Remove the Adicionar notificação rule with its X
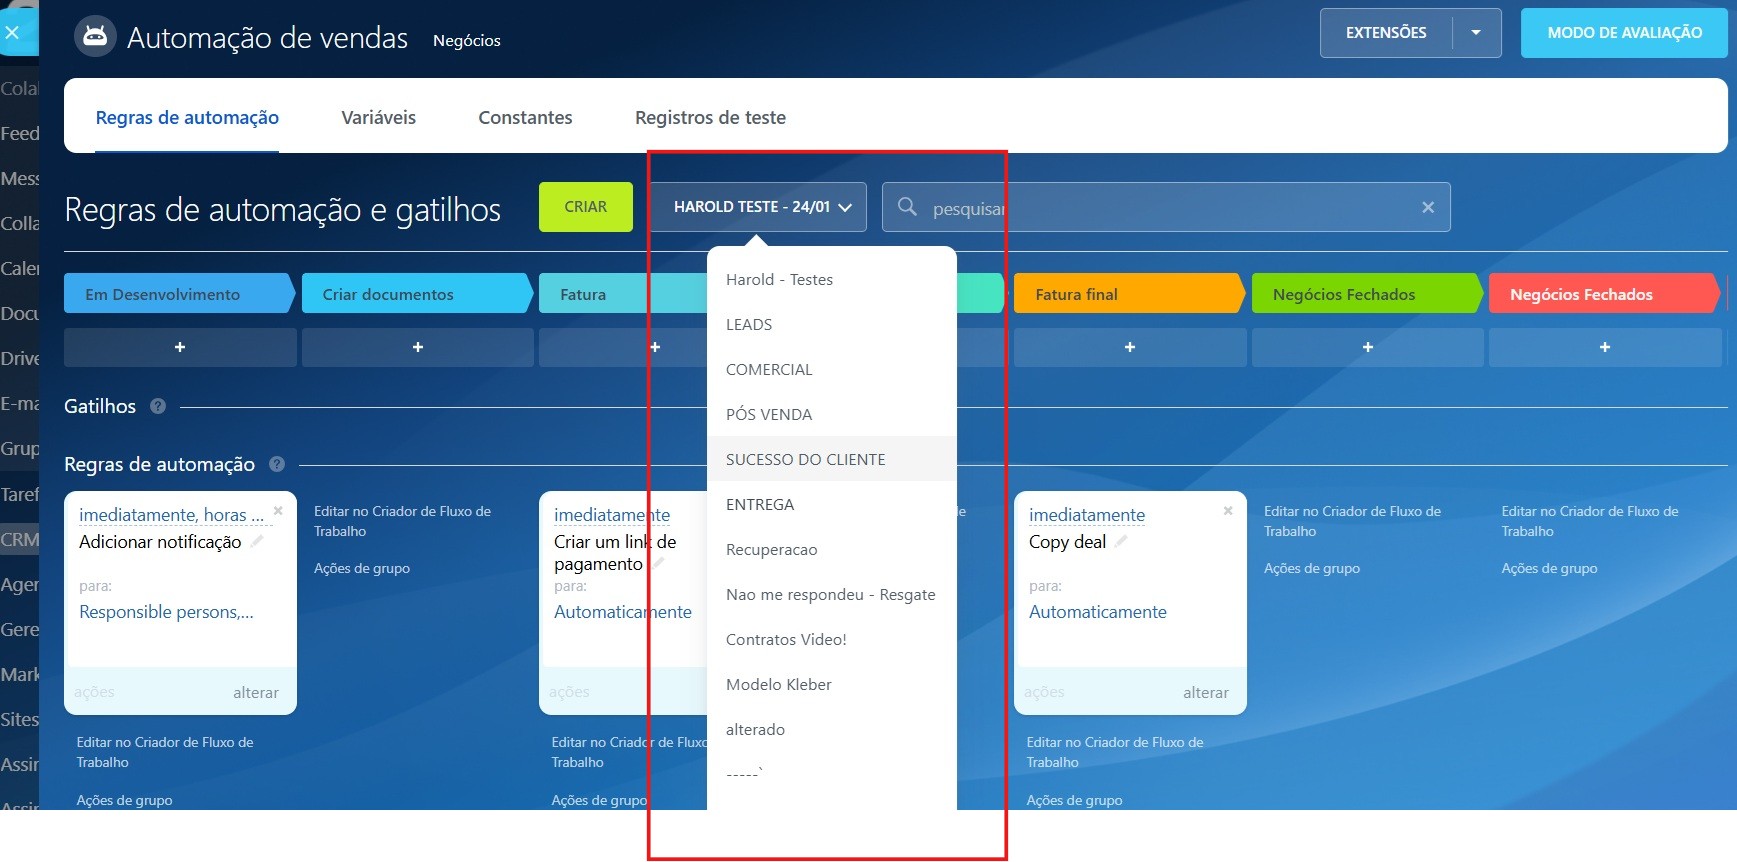 click(278, 511)
